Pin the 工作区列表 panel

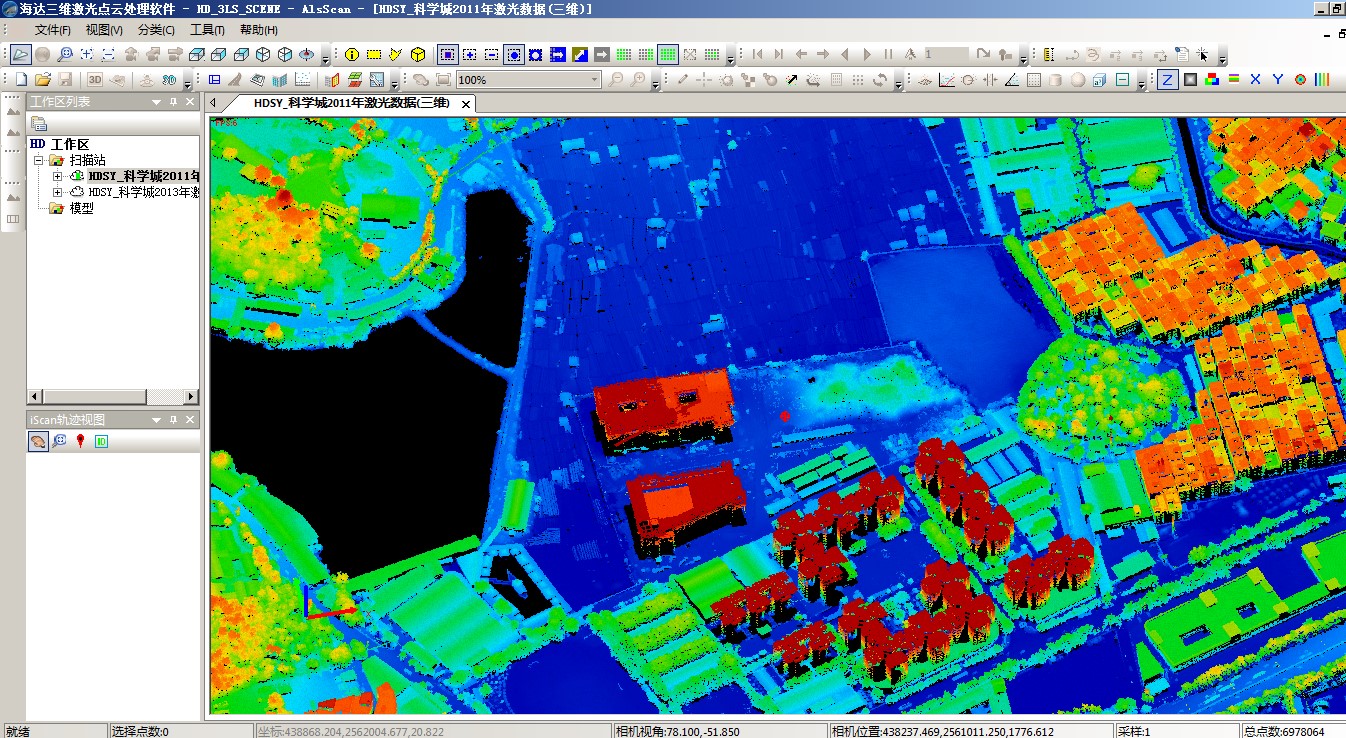tap(173, 101)
